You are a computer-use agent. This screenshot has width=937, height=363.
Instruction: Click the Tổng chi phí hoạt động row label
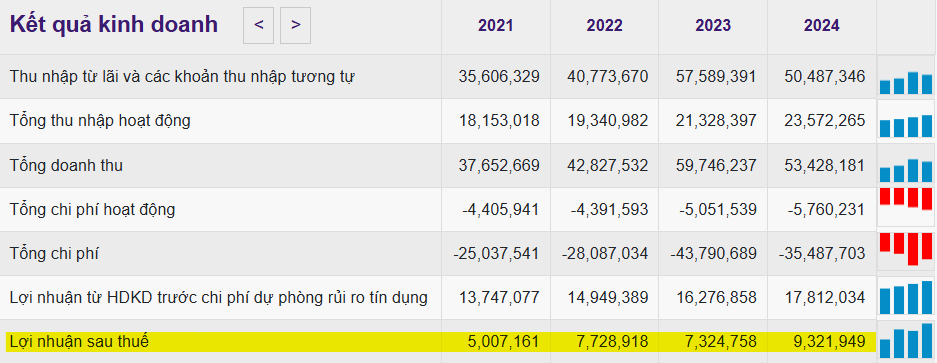[93, 210]
